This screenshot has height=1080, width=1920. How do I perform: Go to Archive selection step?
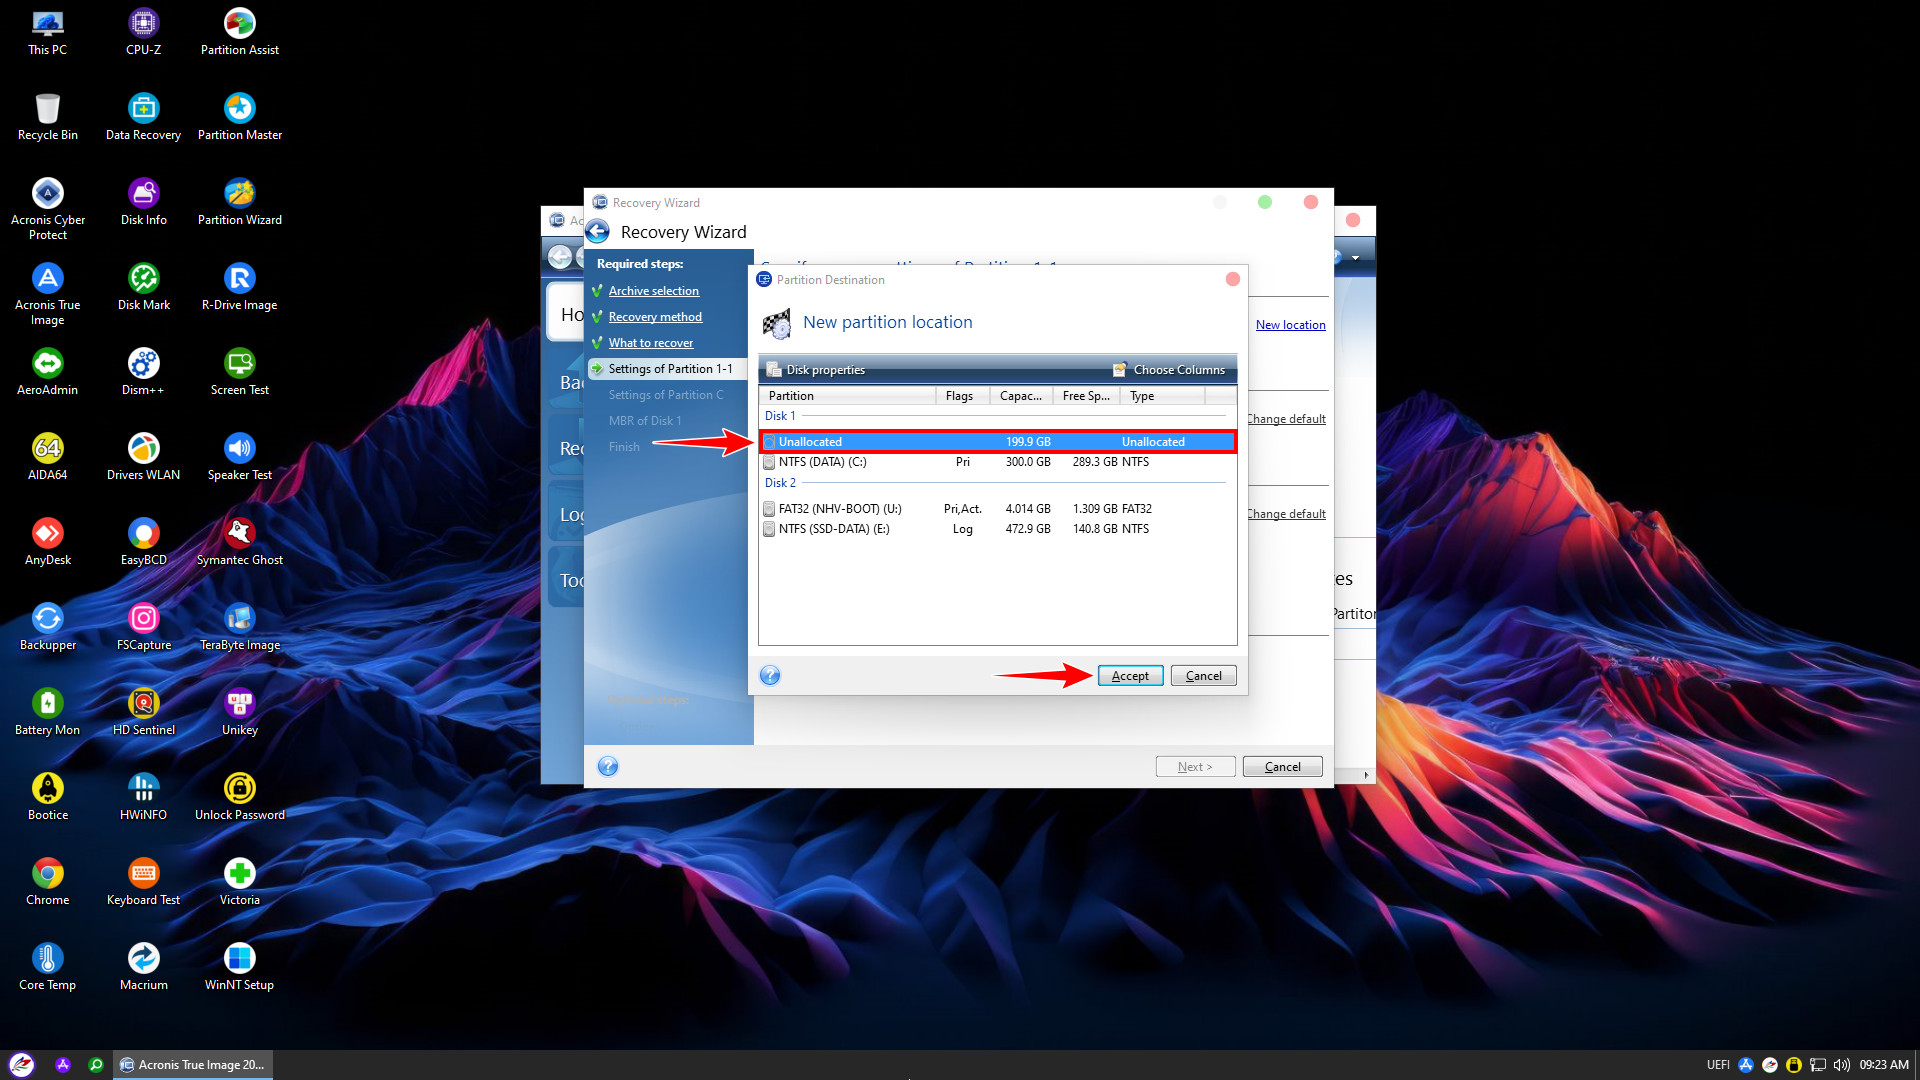[653, 291]
